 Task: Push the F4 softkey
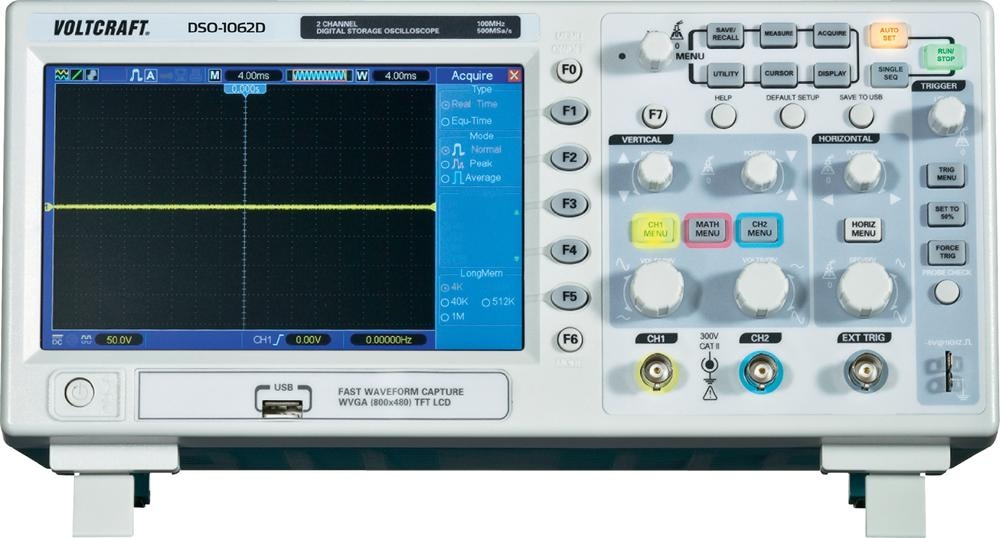click(569, 251)
